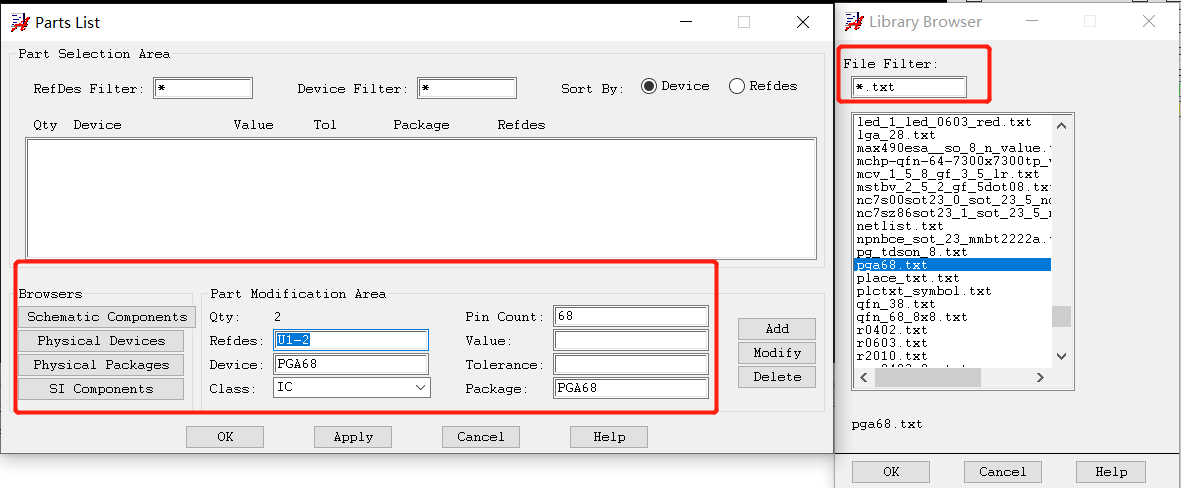This screenshot has height=488, width=1181.
Task: Click the Refdes field containing U1-2
Action: [x=351, y=340]
